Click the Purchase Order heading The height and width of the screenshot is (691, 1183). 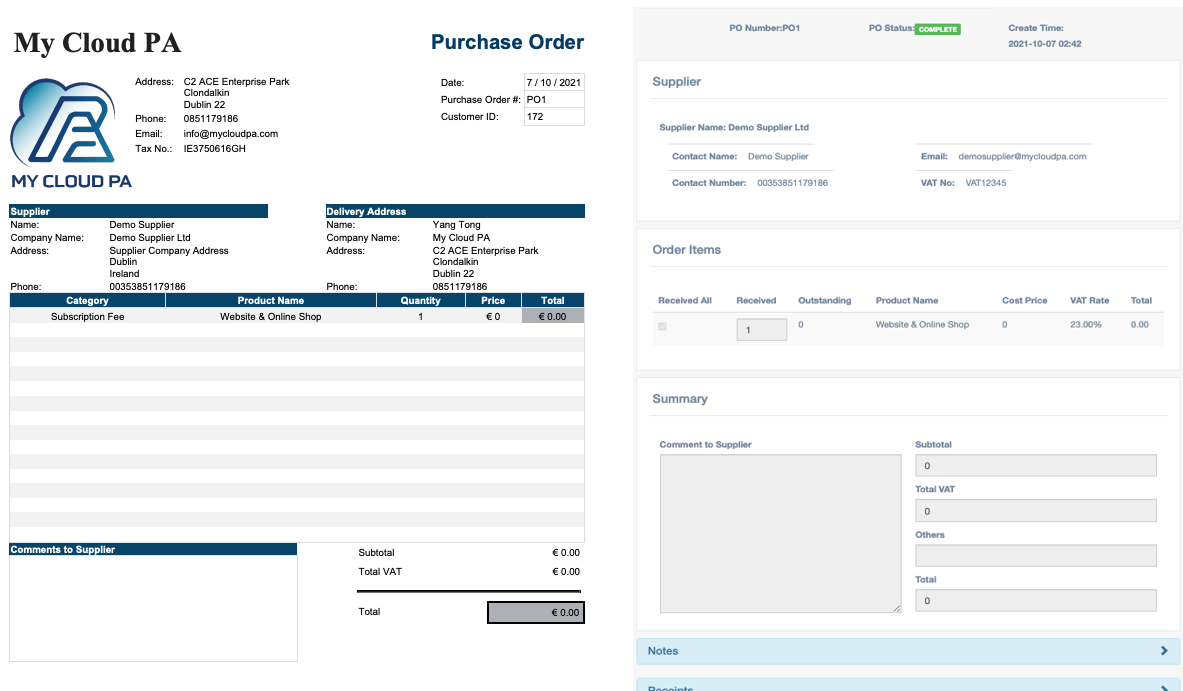[x=507, y=42]
